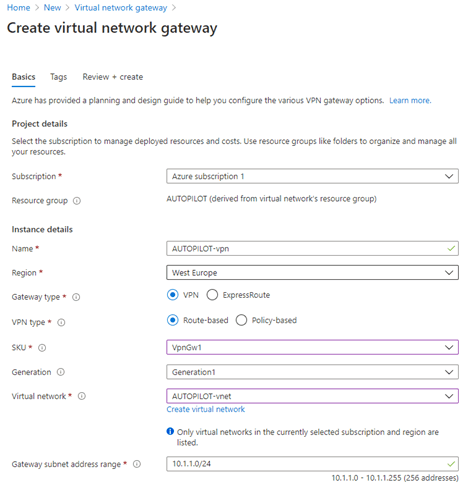Click info icon next to Virtual network
Image resolution: width=468 pixels, height=488 pixels.
[82, 396]
